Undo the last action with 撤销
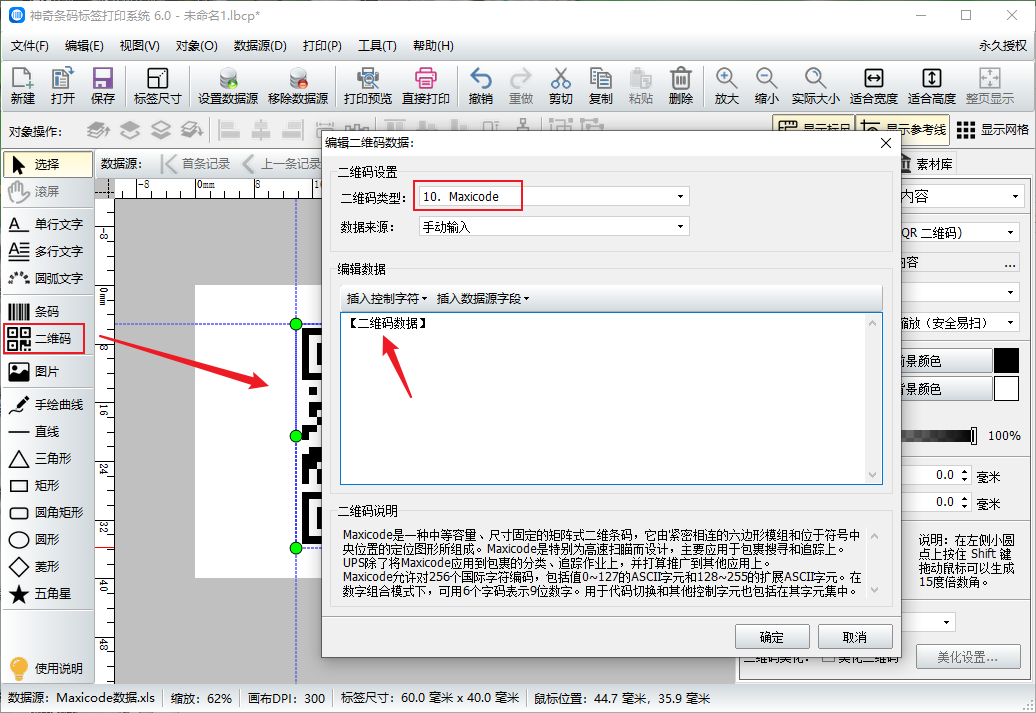The width and height of the screenshot is (1036, 713). pos(480,86)
